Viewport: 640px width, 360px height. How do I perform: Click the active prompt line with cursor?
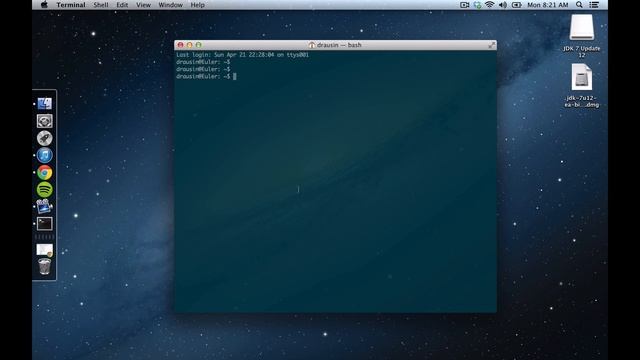pyautogui.click(x=206, y=76)
